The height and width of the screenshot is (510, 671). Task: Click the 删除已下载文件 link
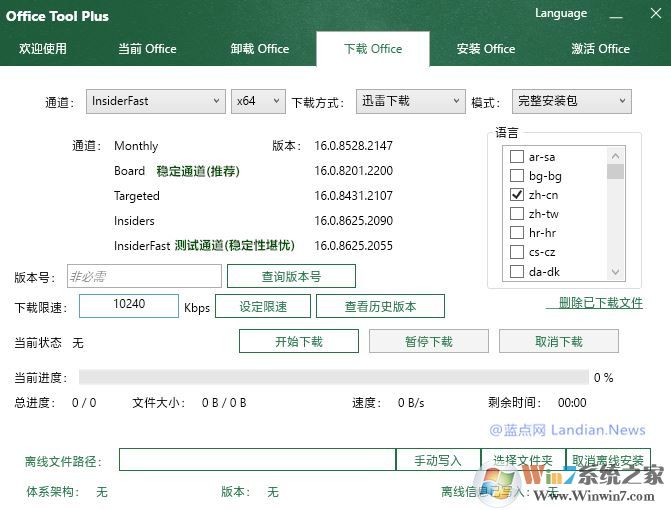[x=601, y=303]
